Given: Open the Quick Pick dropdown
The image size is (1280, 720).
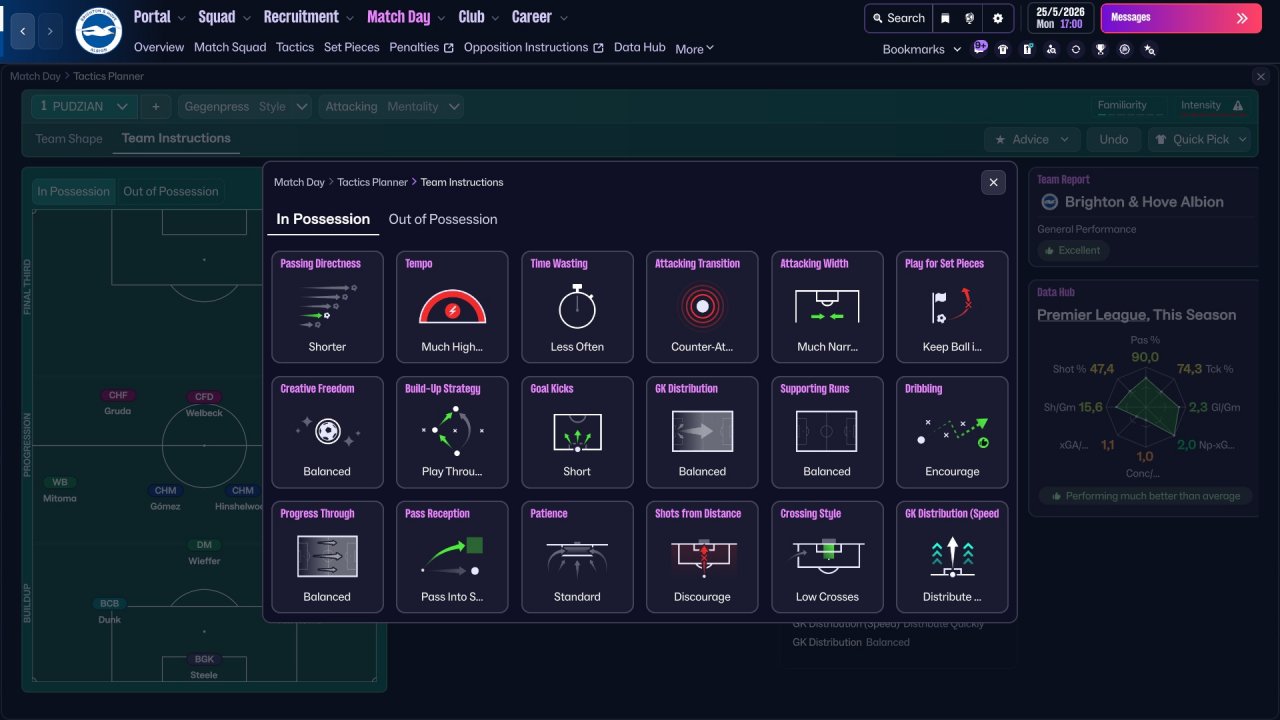Looking at the screenshot, I should click(1199, 140).
